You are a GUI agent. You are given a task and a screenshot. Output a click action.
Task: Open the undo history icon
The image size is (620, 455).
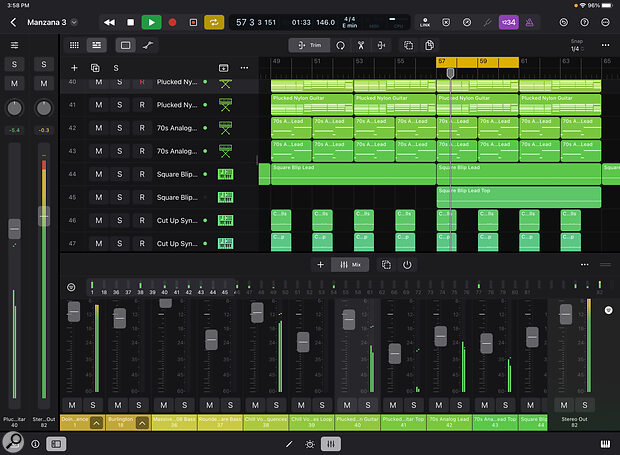(x=563, y=23)
